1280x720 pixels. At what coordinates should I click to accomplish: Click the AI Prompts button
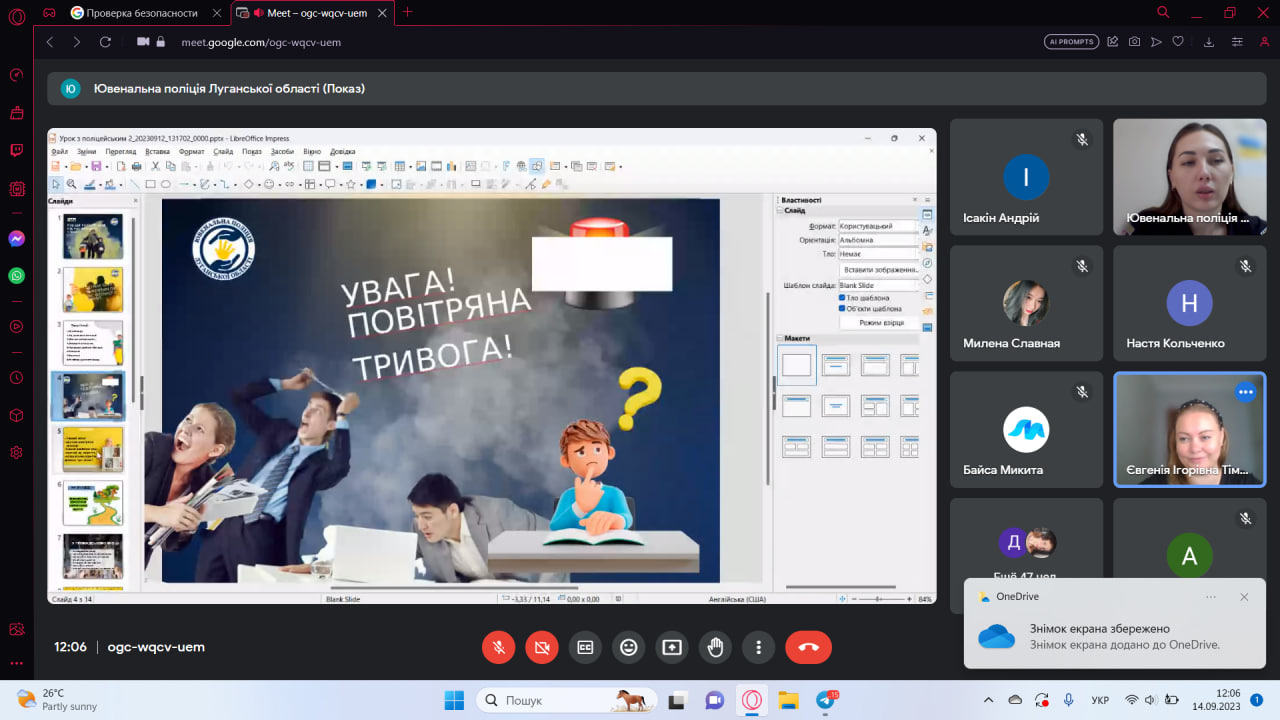[1071, 42]
